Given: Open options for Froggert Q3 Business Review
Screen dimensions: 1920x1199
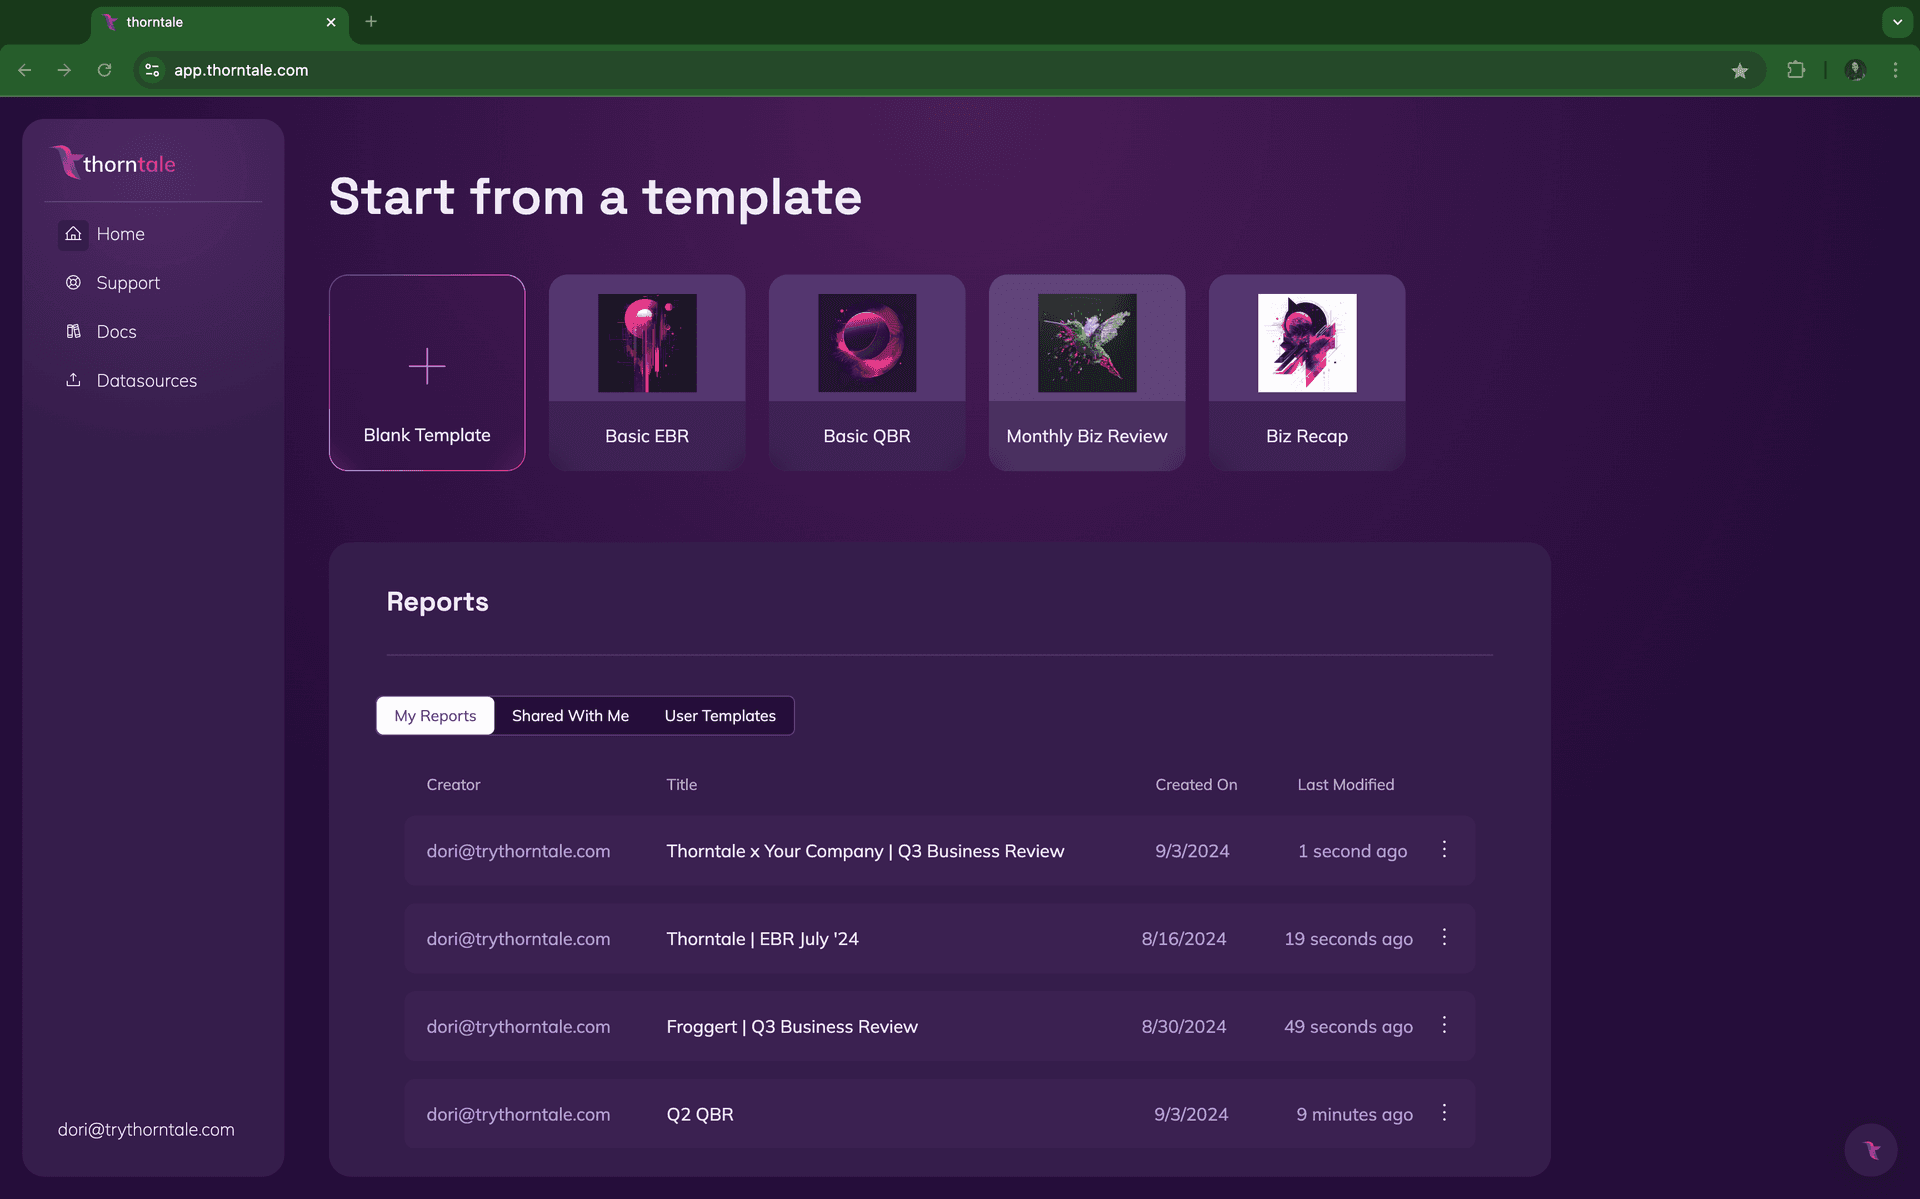Looking at the screenshot, I should pos(1444,1025).
